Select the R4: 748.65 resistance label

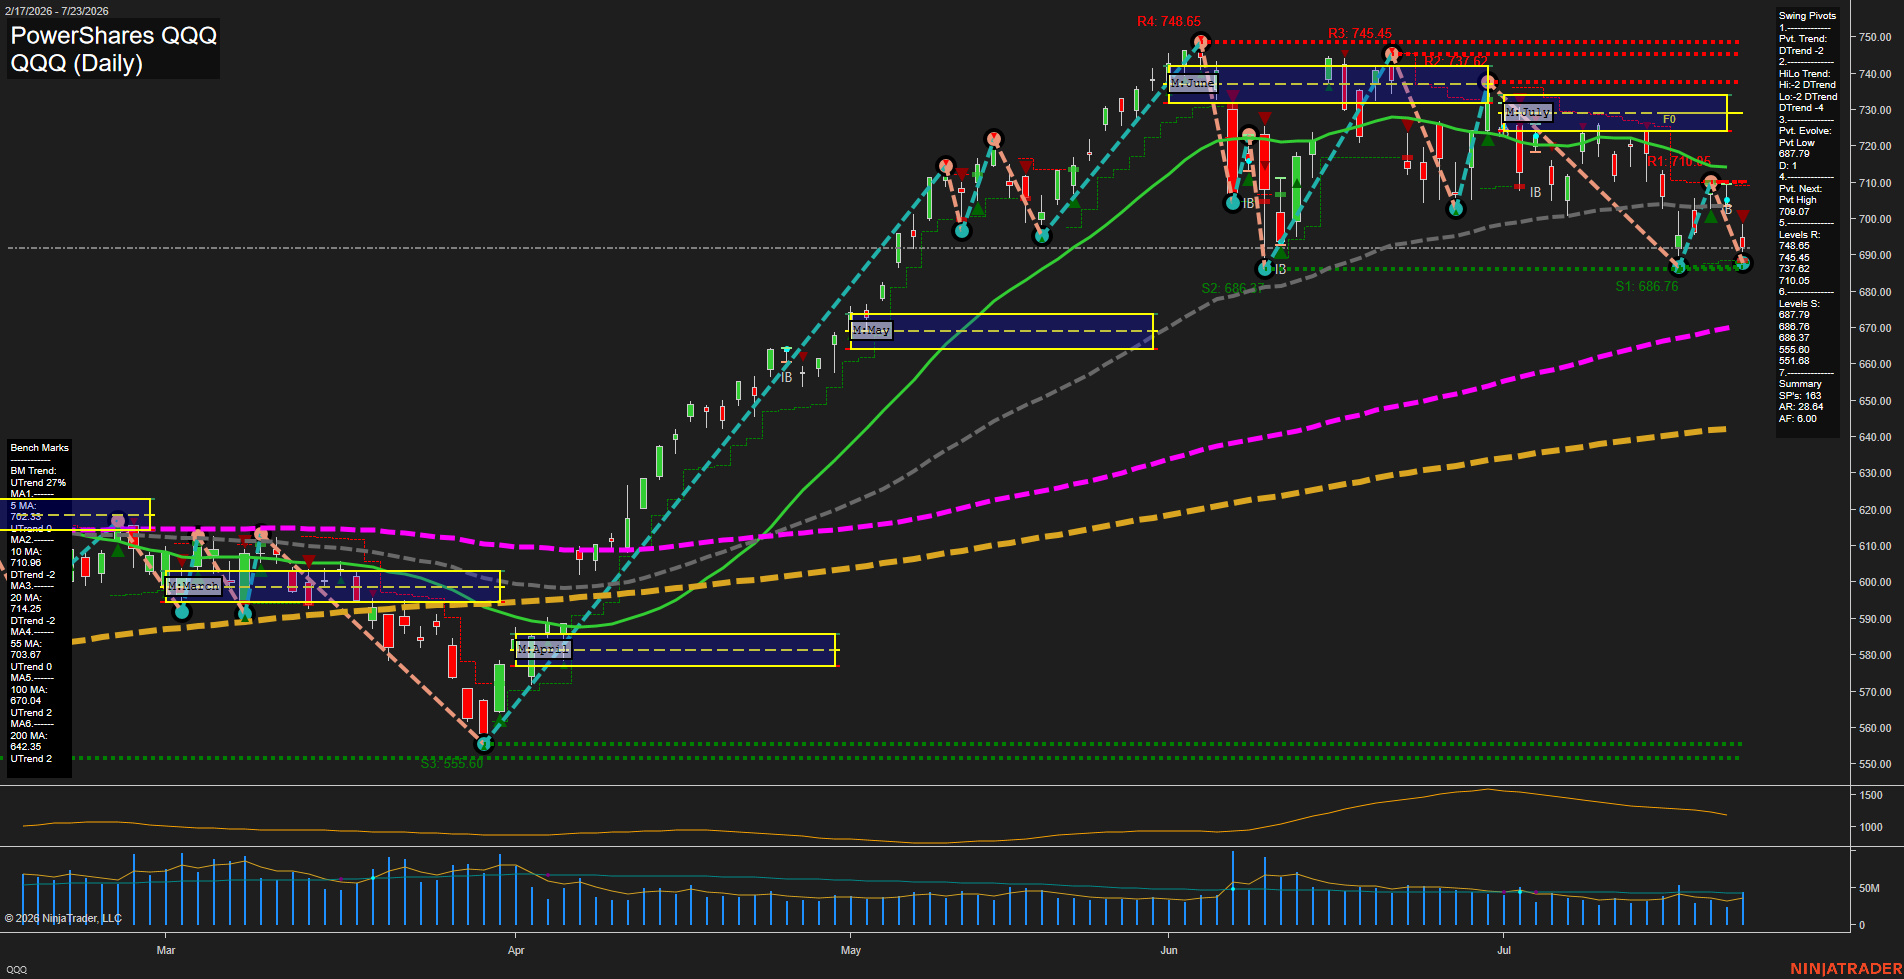(1168, 21)
